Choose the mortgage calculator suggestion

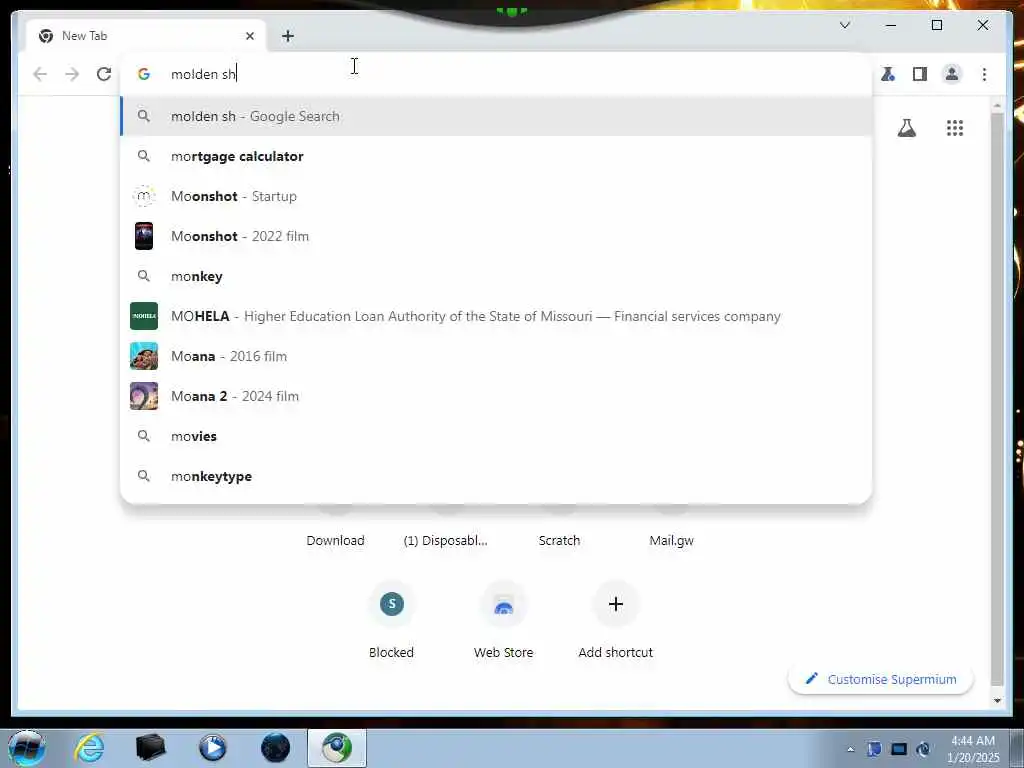496,156
